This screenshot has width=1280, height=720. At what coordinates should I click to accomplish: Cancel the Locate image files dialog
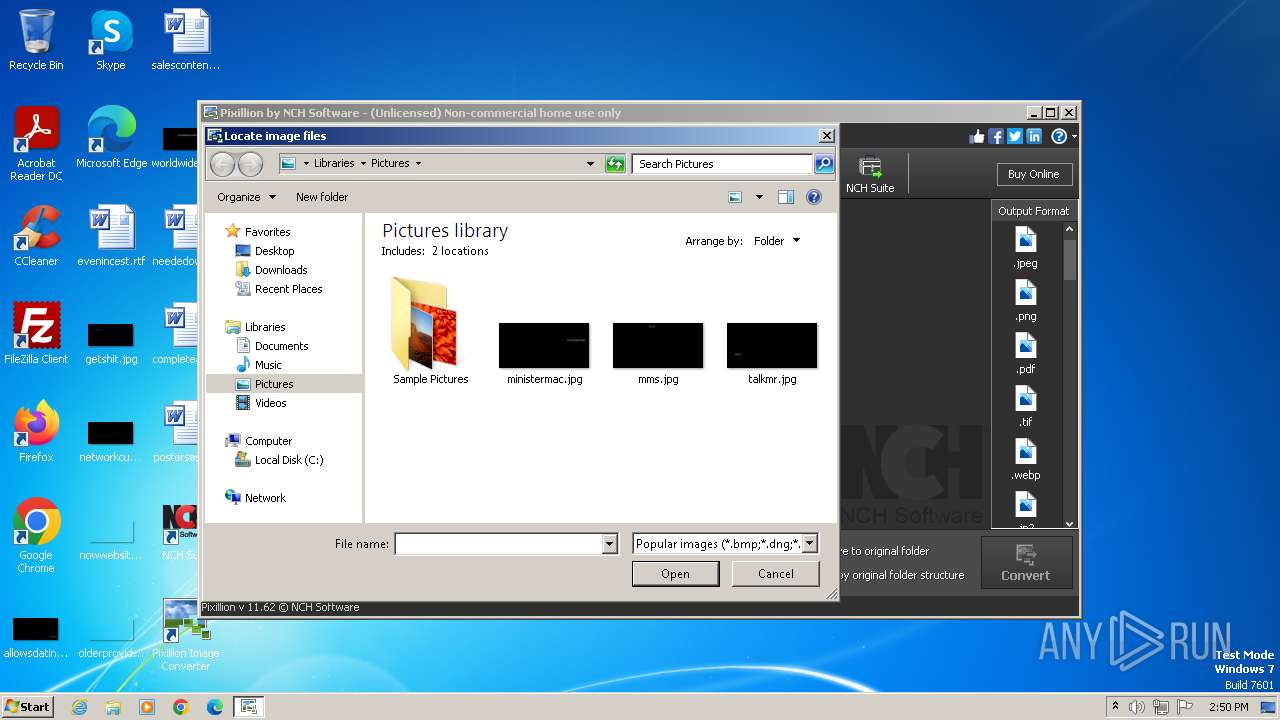tap(776, 574)
